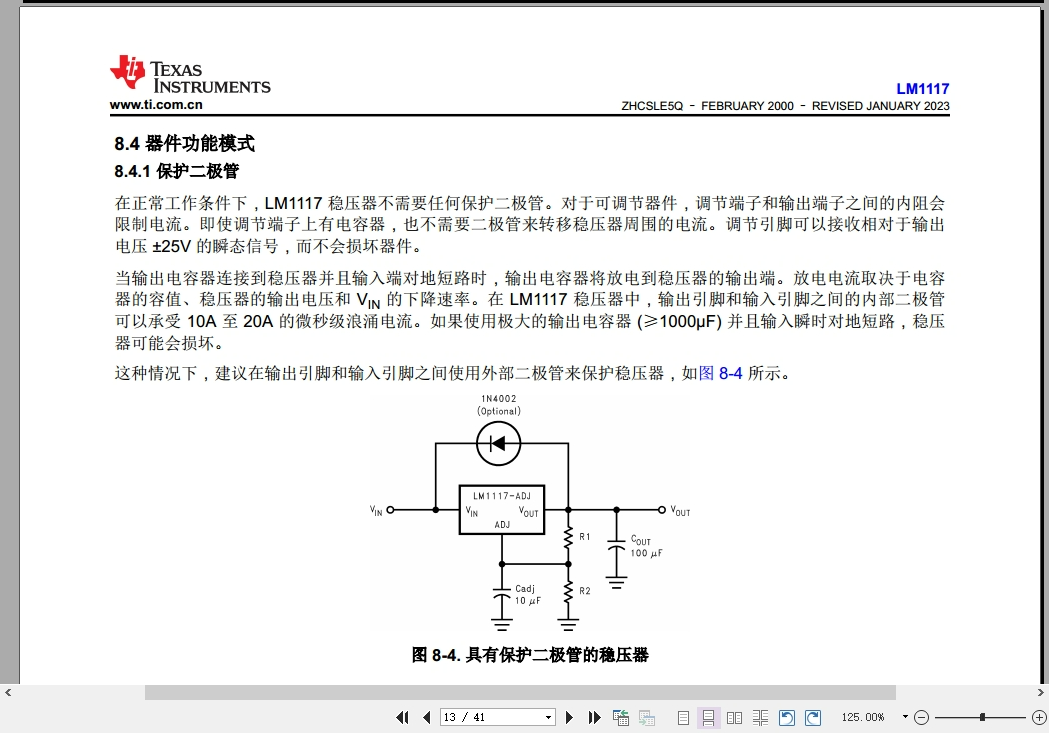Toggle two-page facing view
The image size is (1049, 733).
click(734, 717)
